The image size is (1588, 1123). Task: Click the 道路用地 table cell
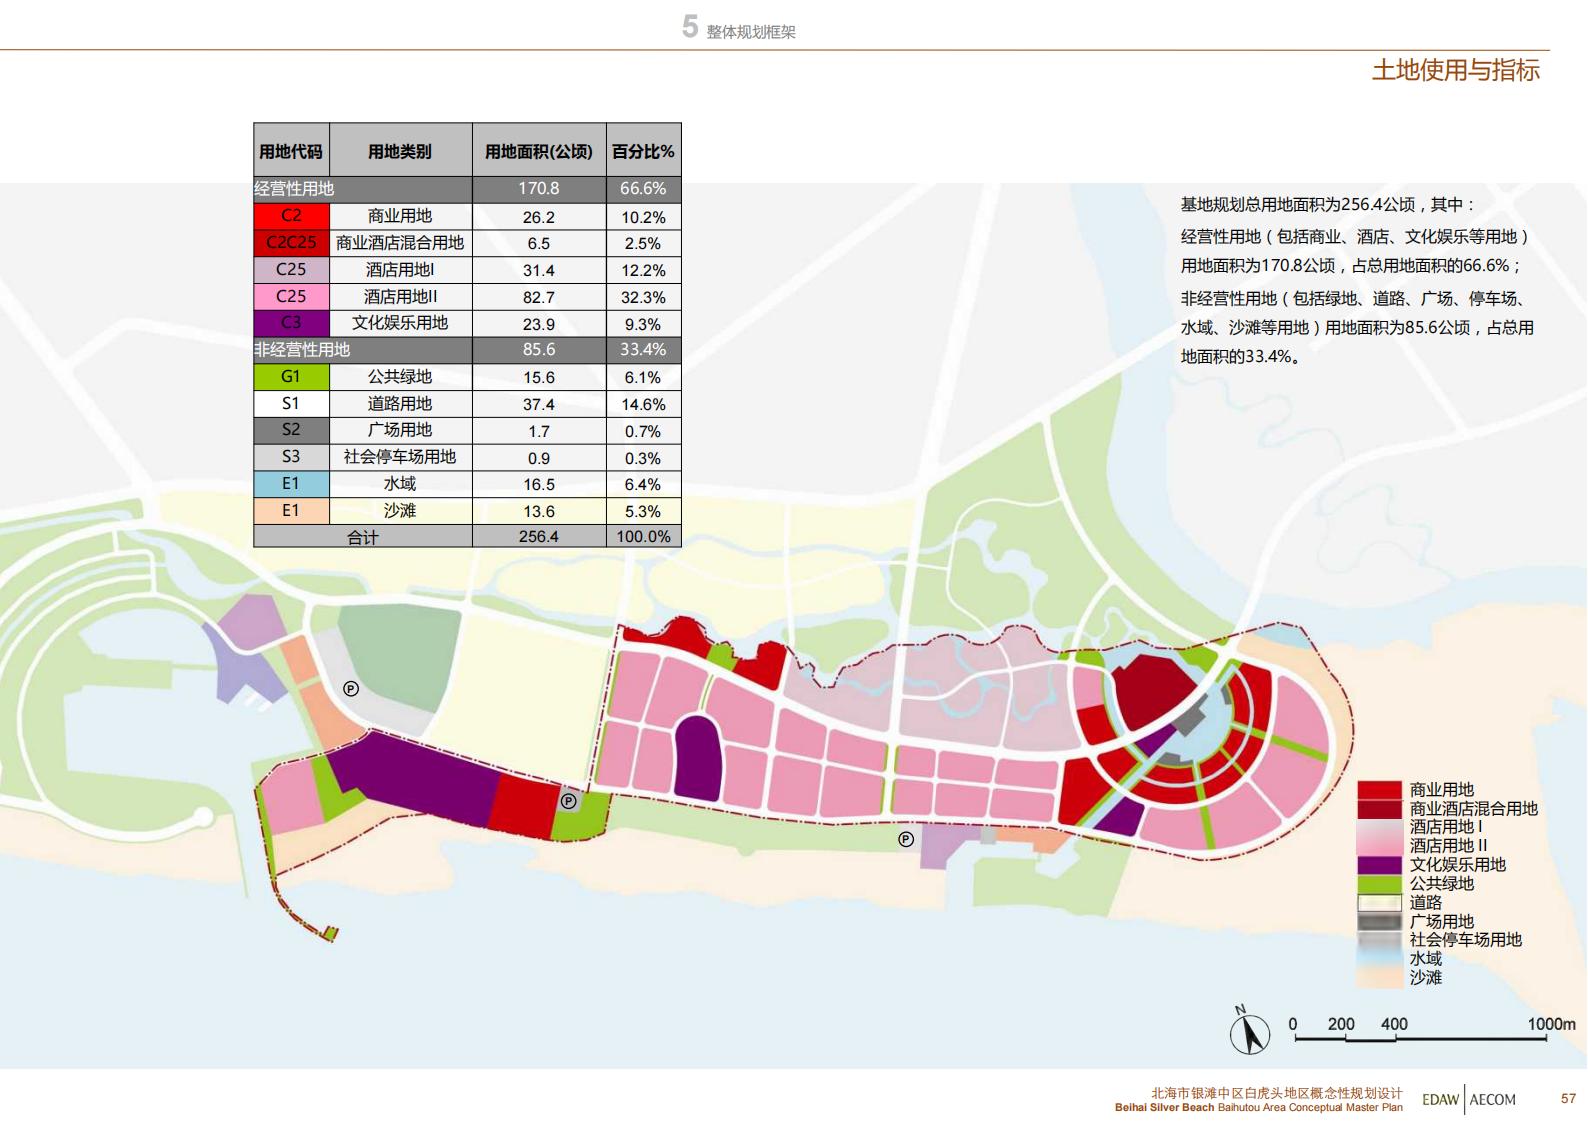coord(400,404)
